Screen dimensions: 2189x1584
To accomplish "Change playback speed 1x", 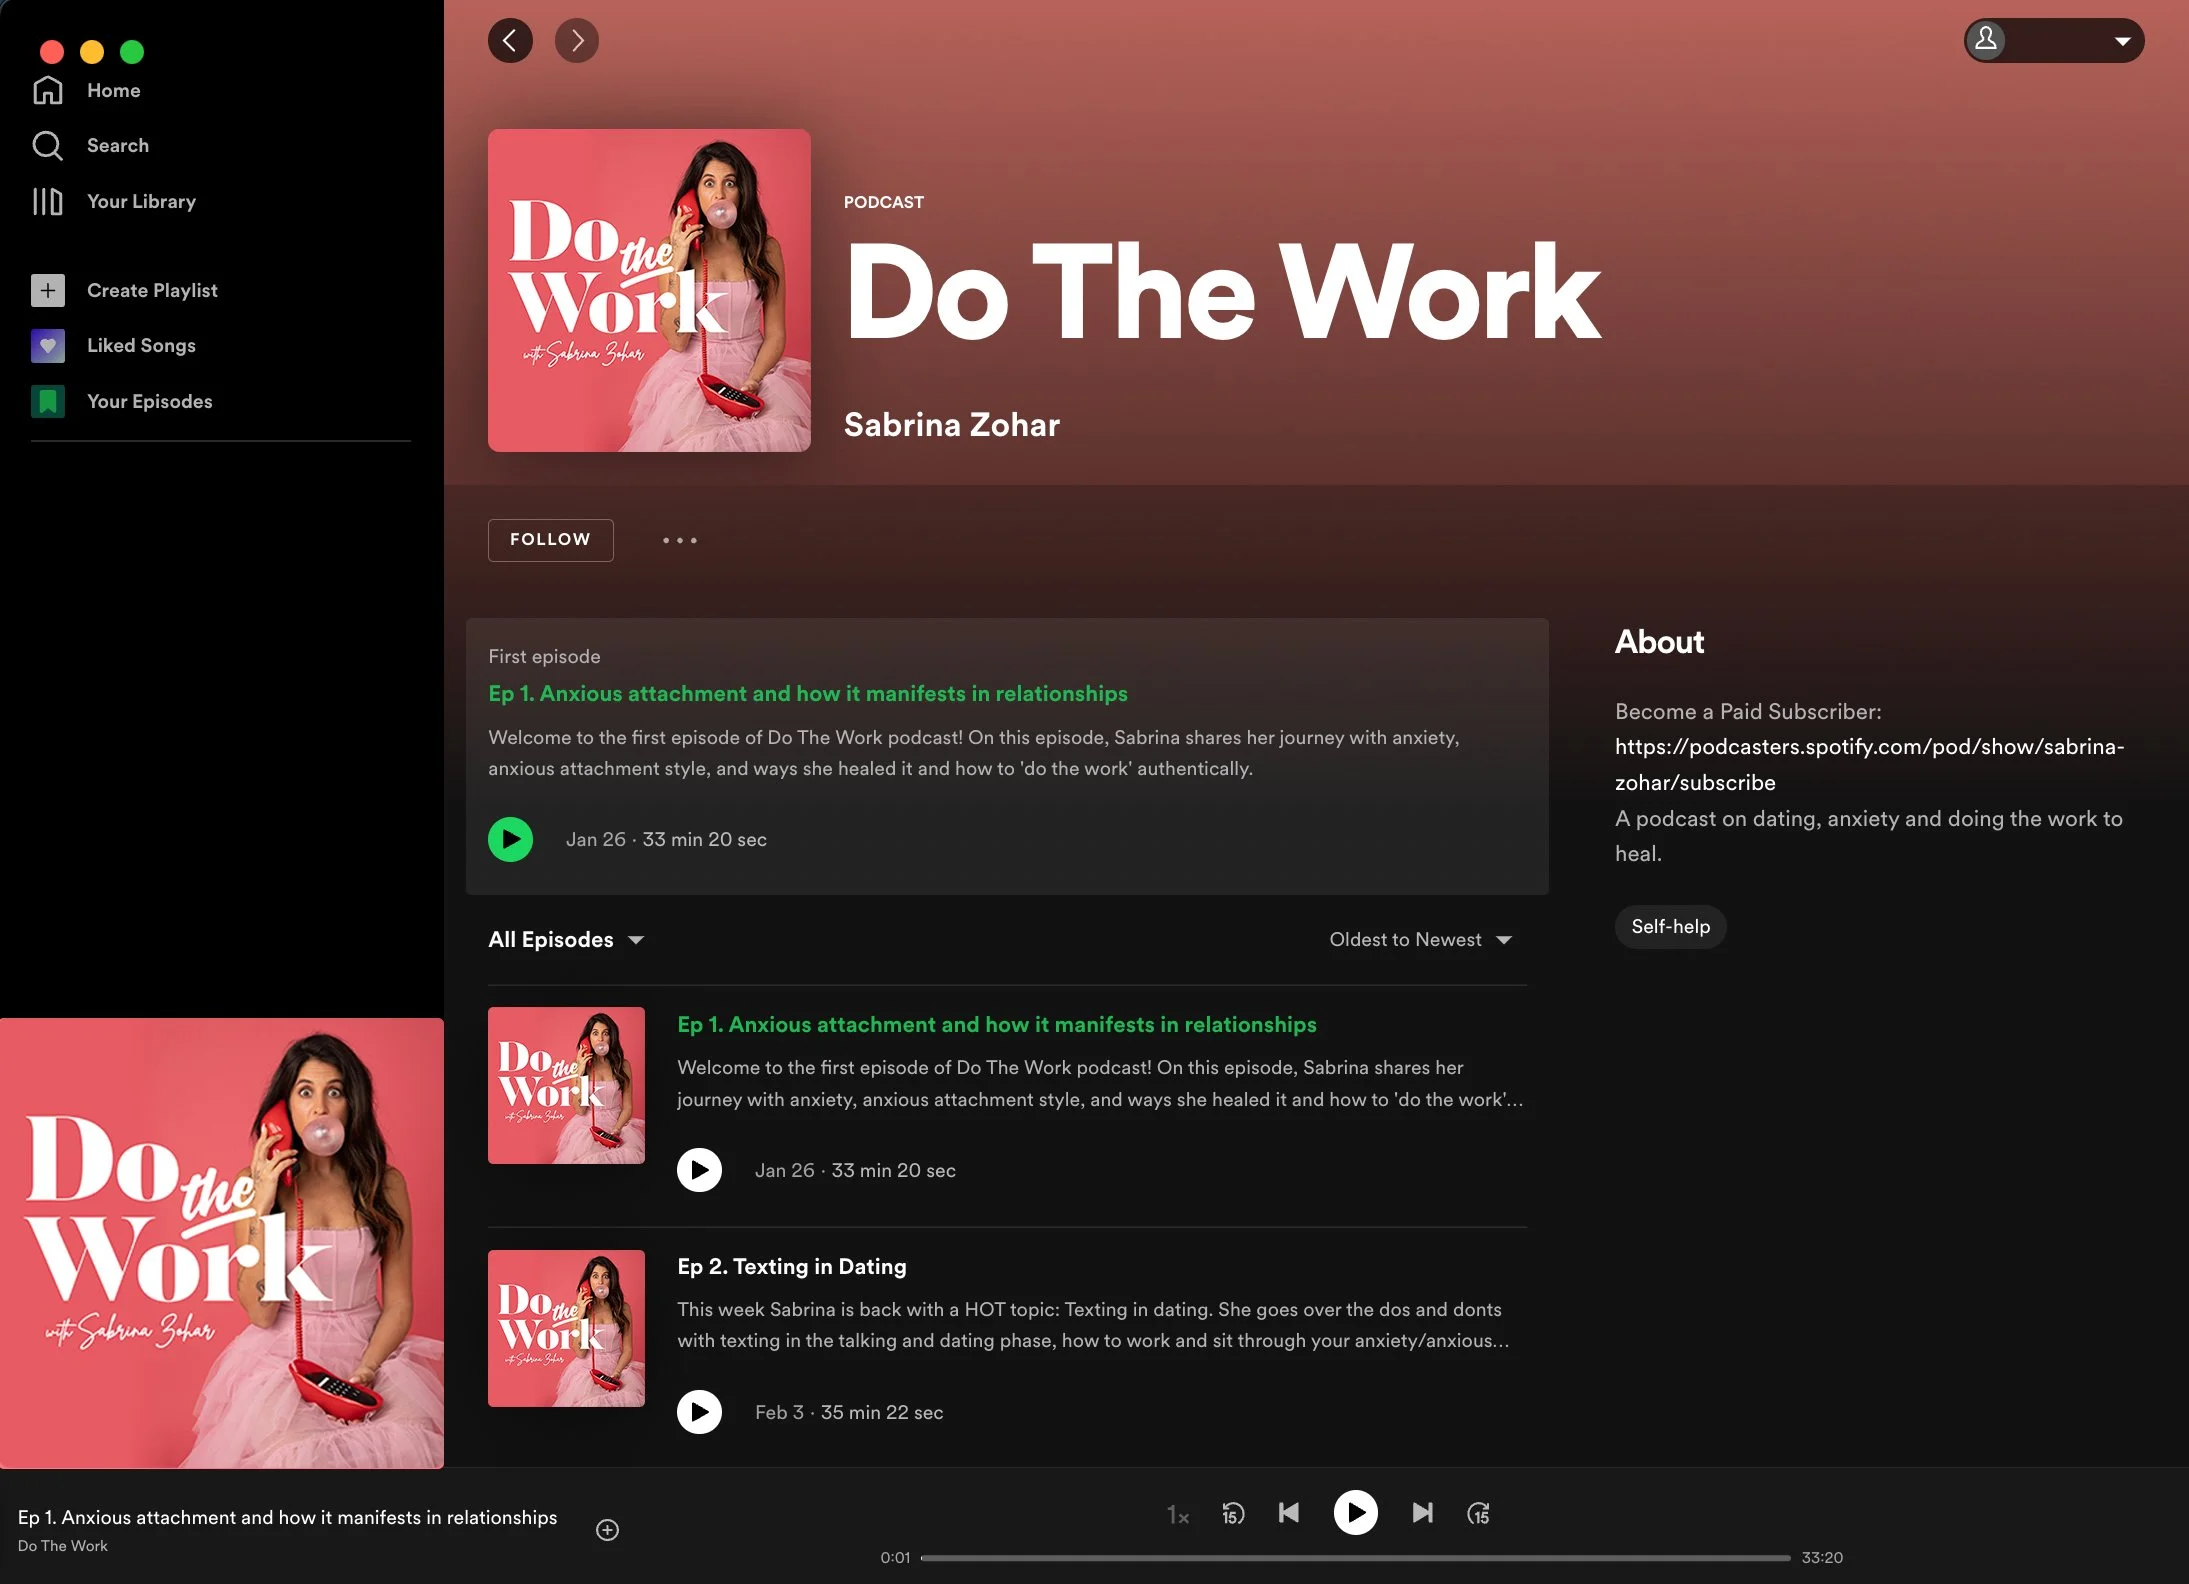I will (x=1178, y=1515).
